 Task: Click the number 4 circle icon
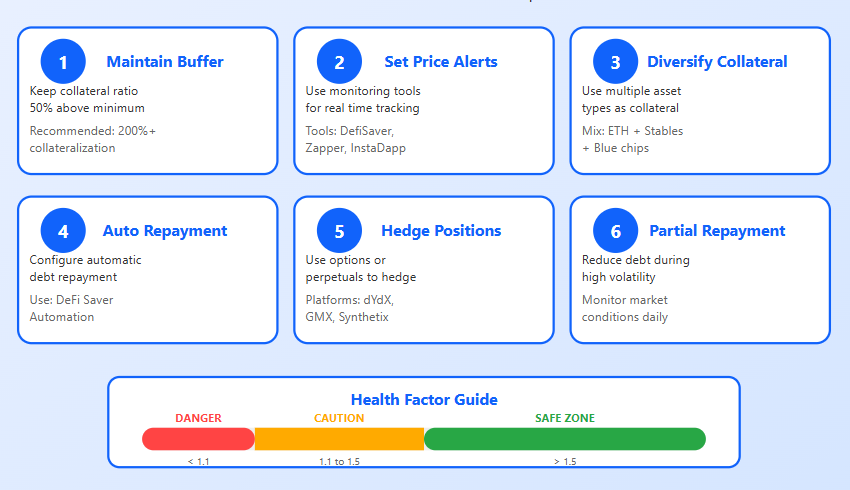[x=63, y=231]
